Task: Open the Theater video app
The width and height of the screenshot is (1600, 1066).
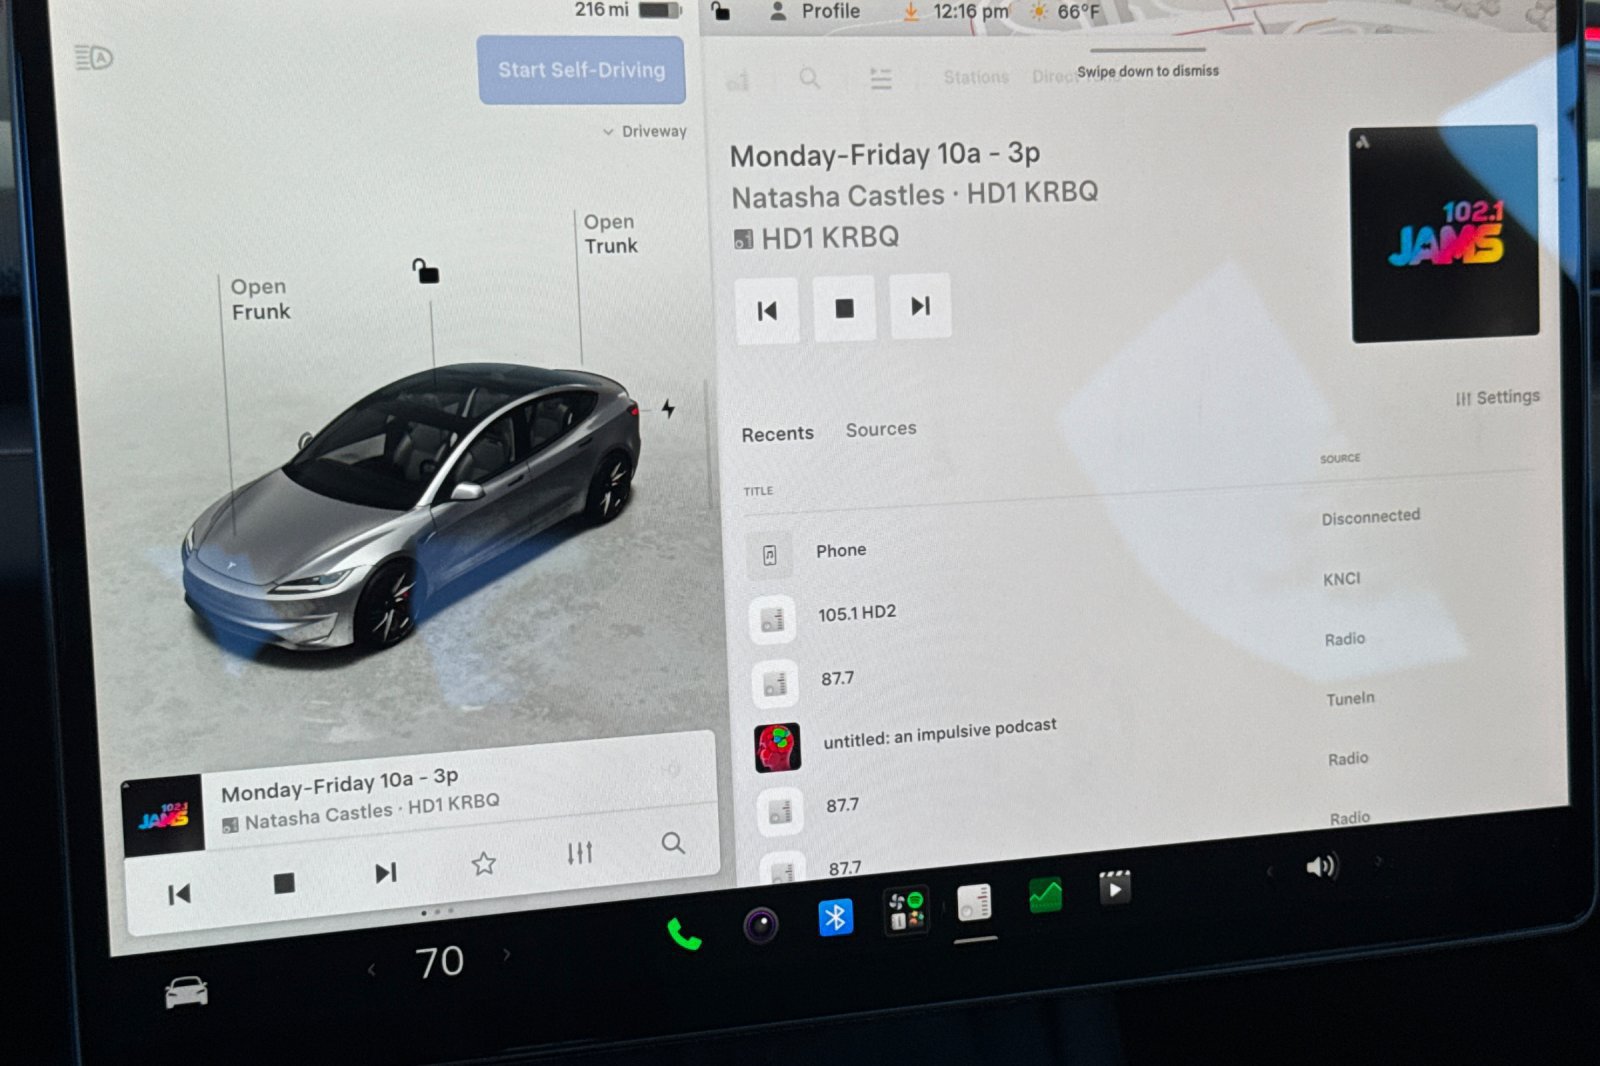Action: (1114, 887)
